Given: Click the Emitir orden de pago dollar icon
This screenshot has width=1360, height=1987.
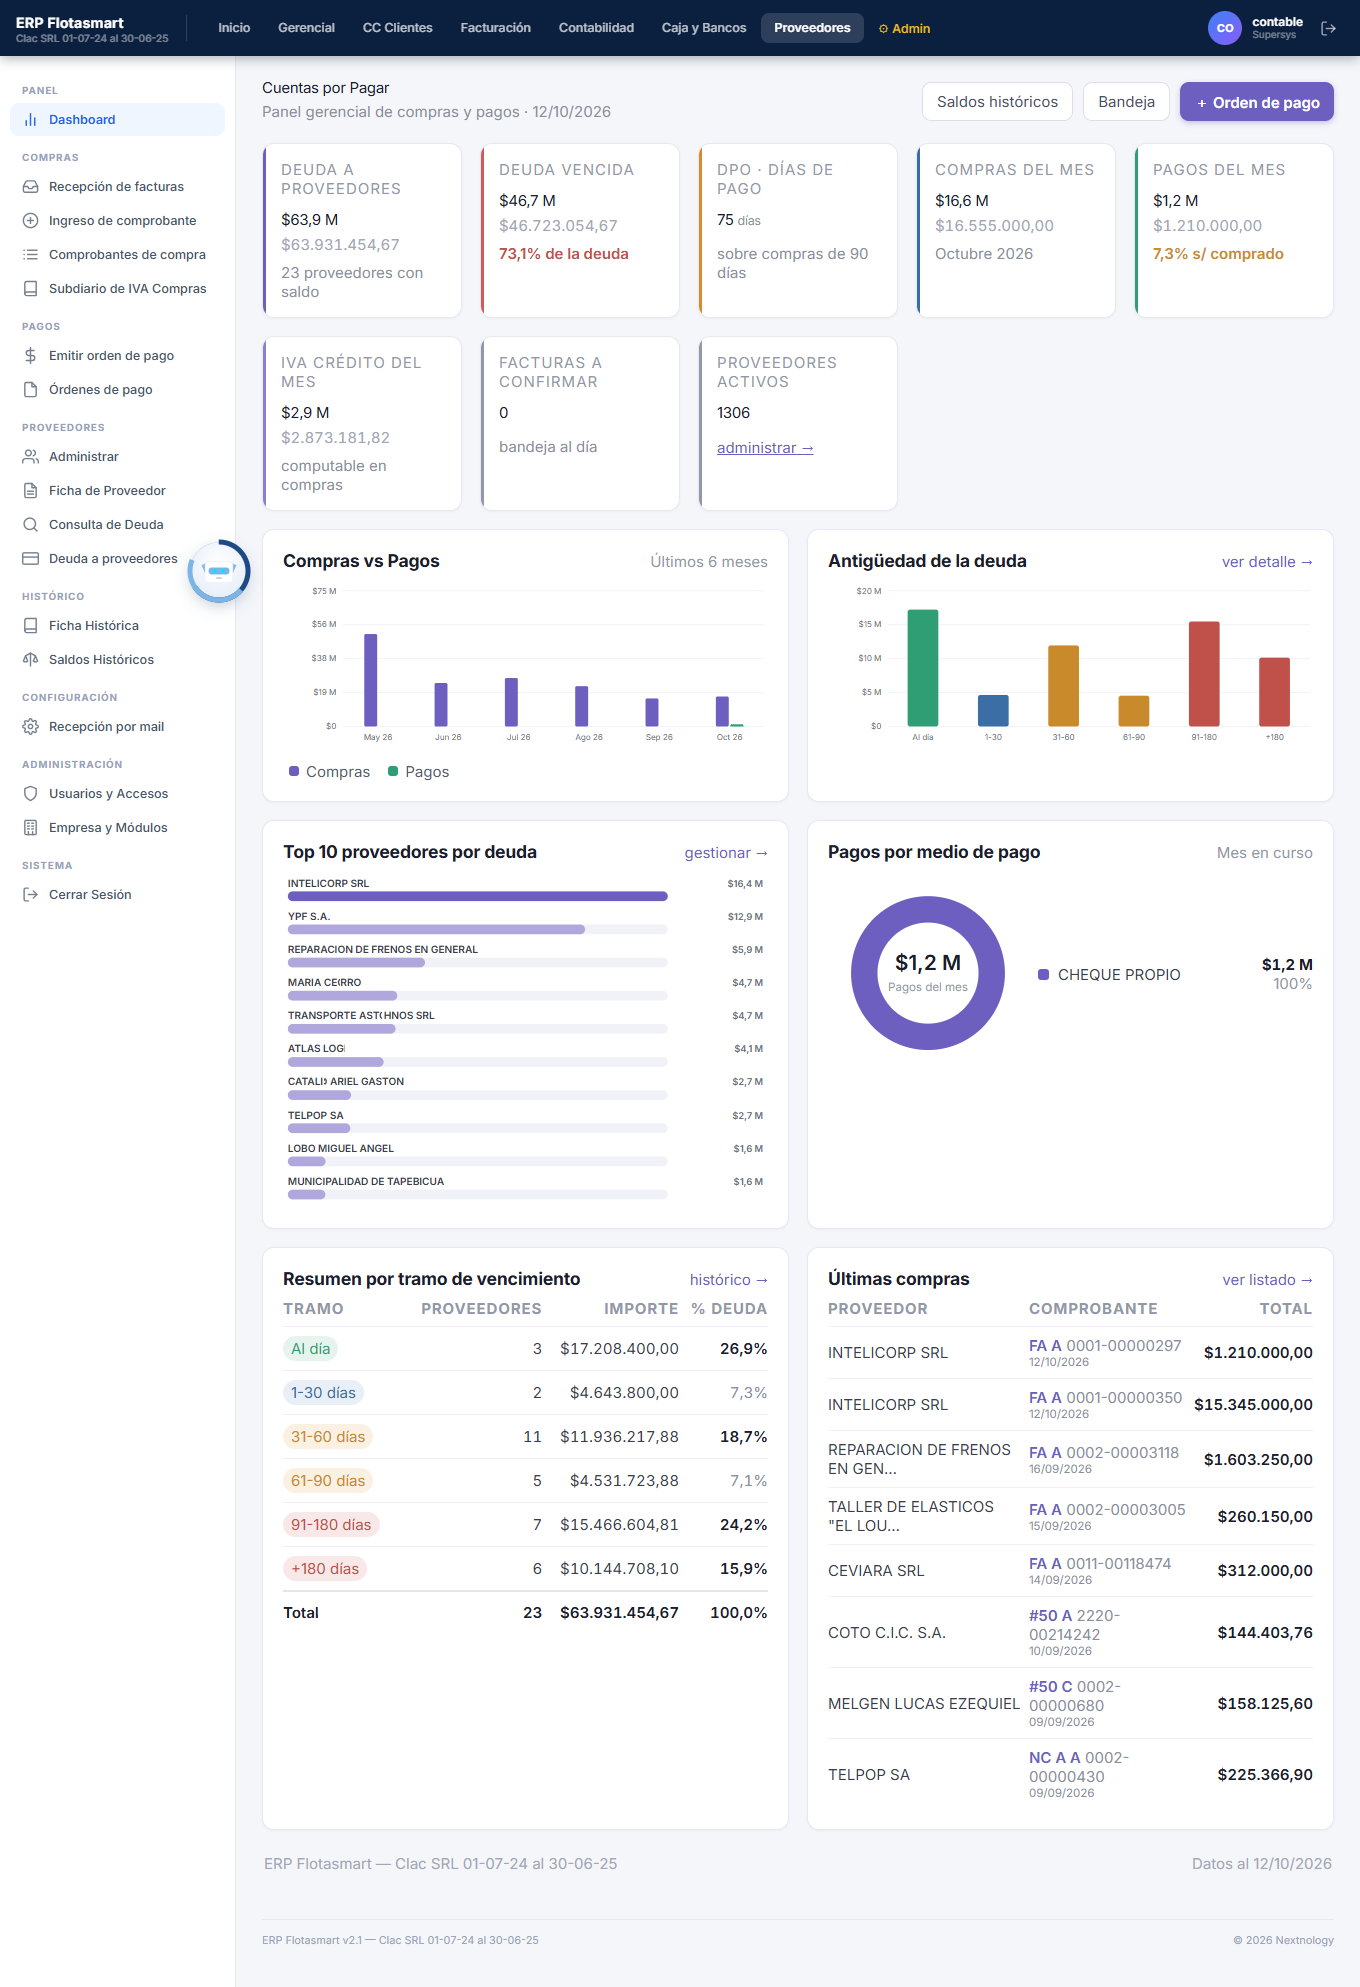Looking at the screenshot, I should click(x=30, y=356).
